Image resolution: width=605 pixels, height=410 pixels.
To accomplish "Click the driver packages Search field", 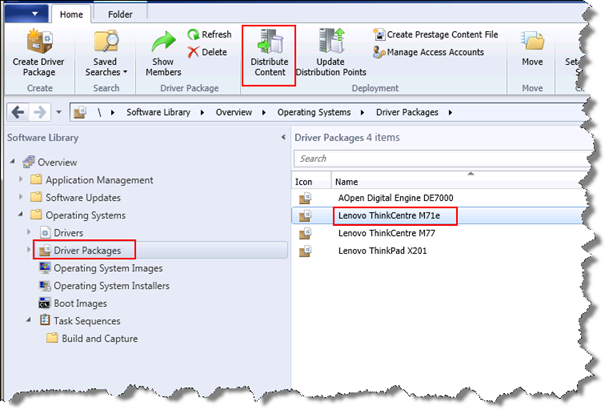I will [x=442, y=159].
